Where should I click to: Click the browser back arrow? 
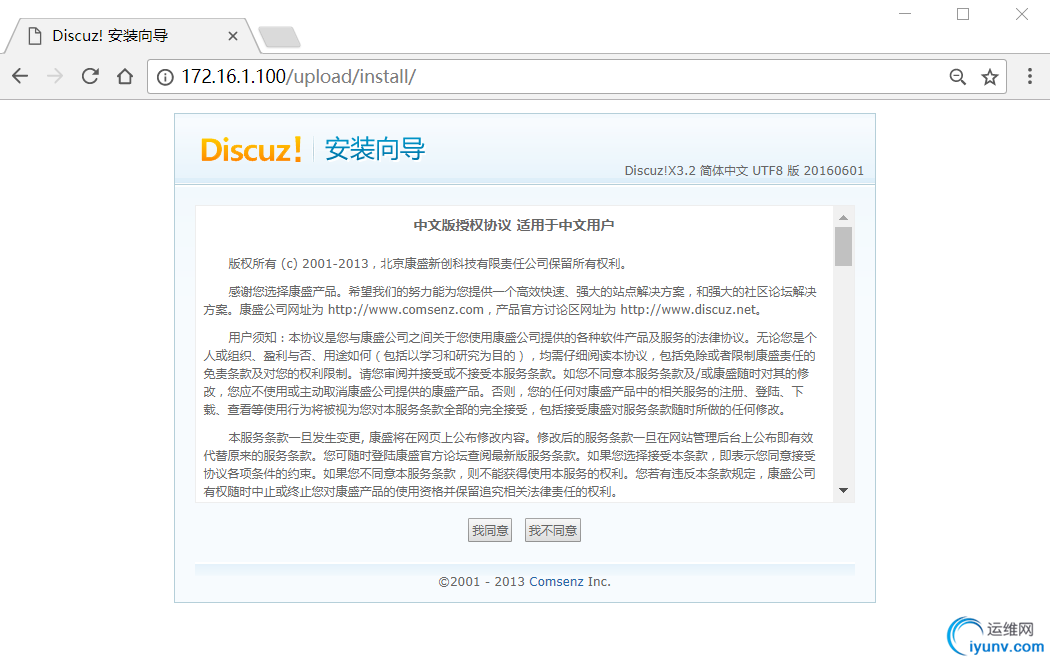coord(20,76)
